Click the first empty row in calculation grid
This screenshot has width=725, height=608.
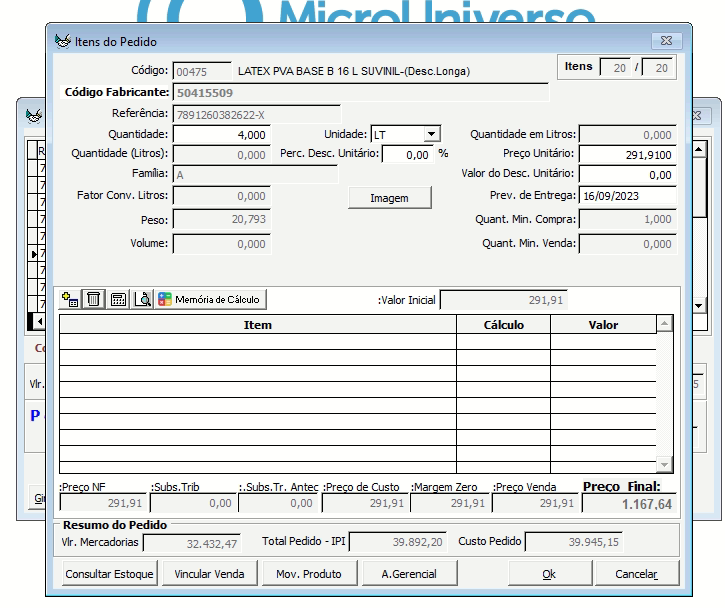[357, 342]
